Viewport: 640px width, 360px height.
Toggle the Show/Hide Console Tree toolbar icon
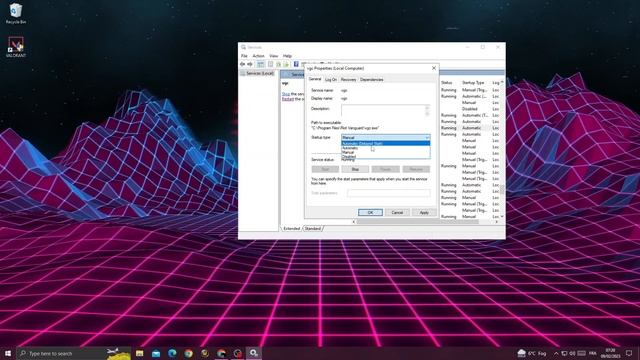[260, 64]
